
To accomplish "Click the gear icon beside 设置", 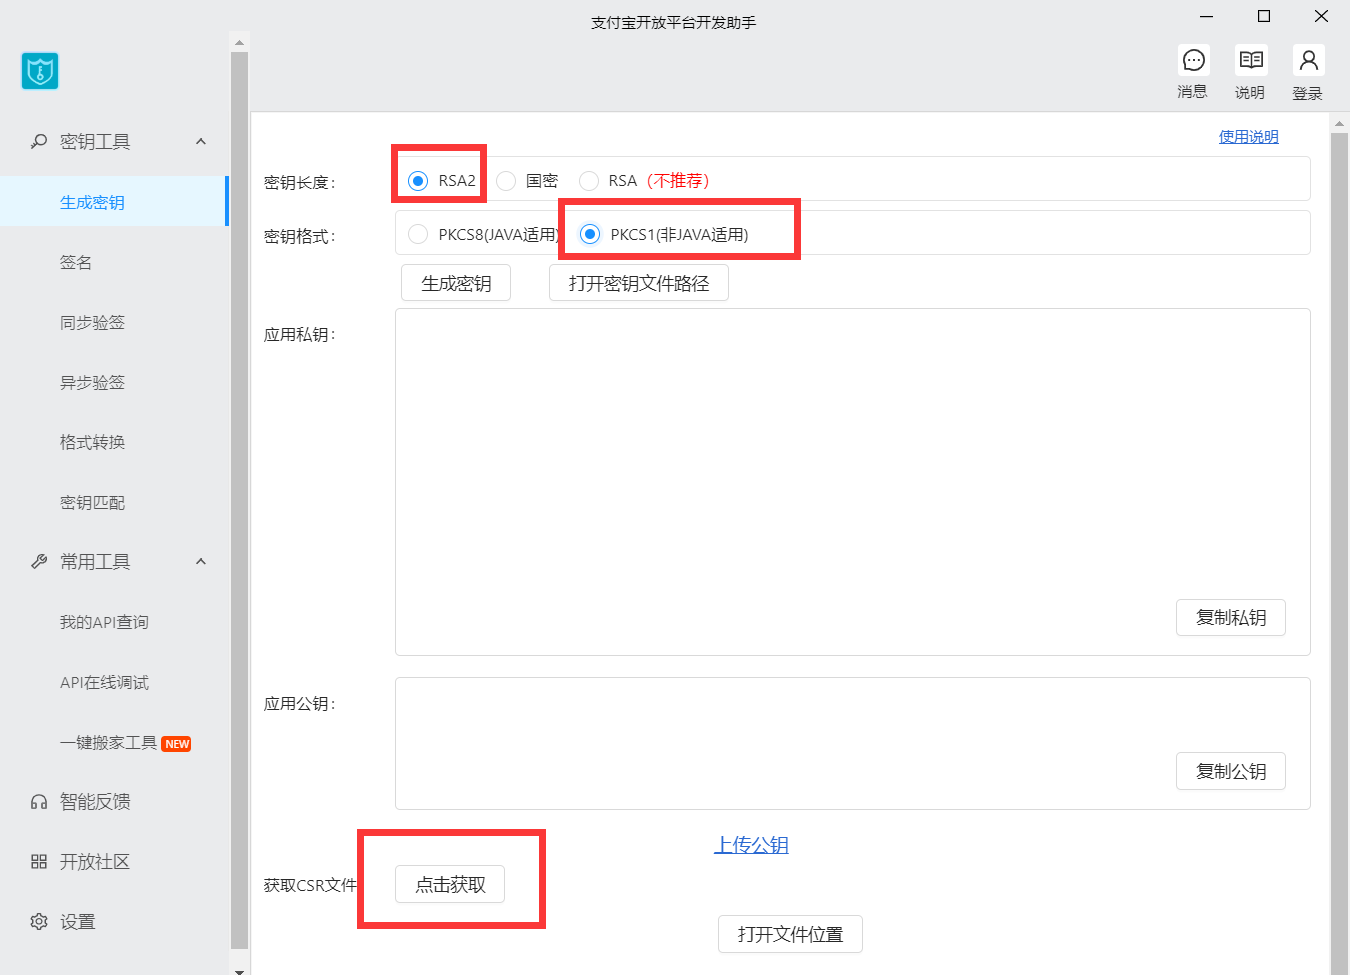I will coord(39,921).
